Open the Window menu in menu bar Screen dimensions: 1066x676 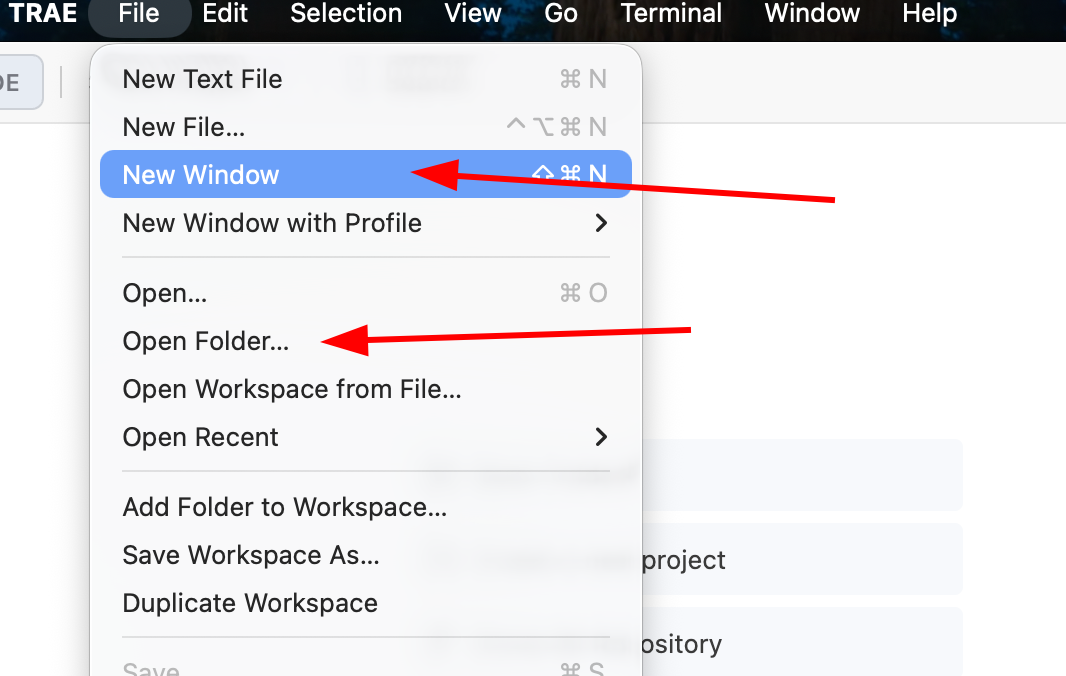click(x=812, y=14)
